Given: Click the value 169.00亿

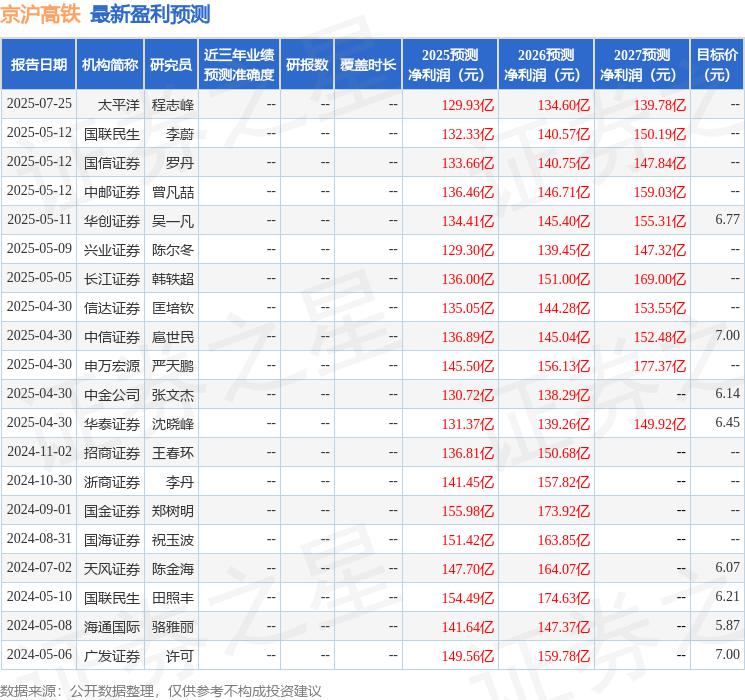Looking at the screenshot, I should coord(659,279).
